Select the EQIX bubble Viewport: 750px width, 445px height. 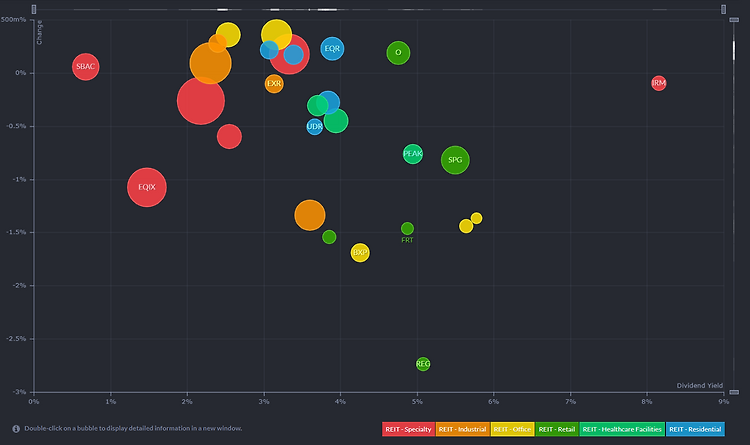point(147,187)
